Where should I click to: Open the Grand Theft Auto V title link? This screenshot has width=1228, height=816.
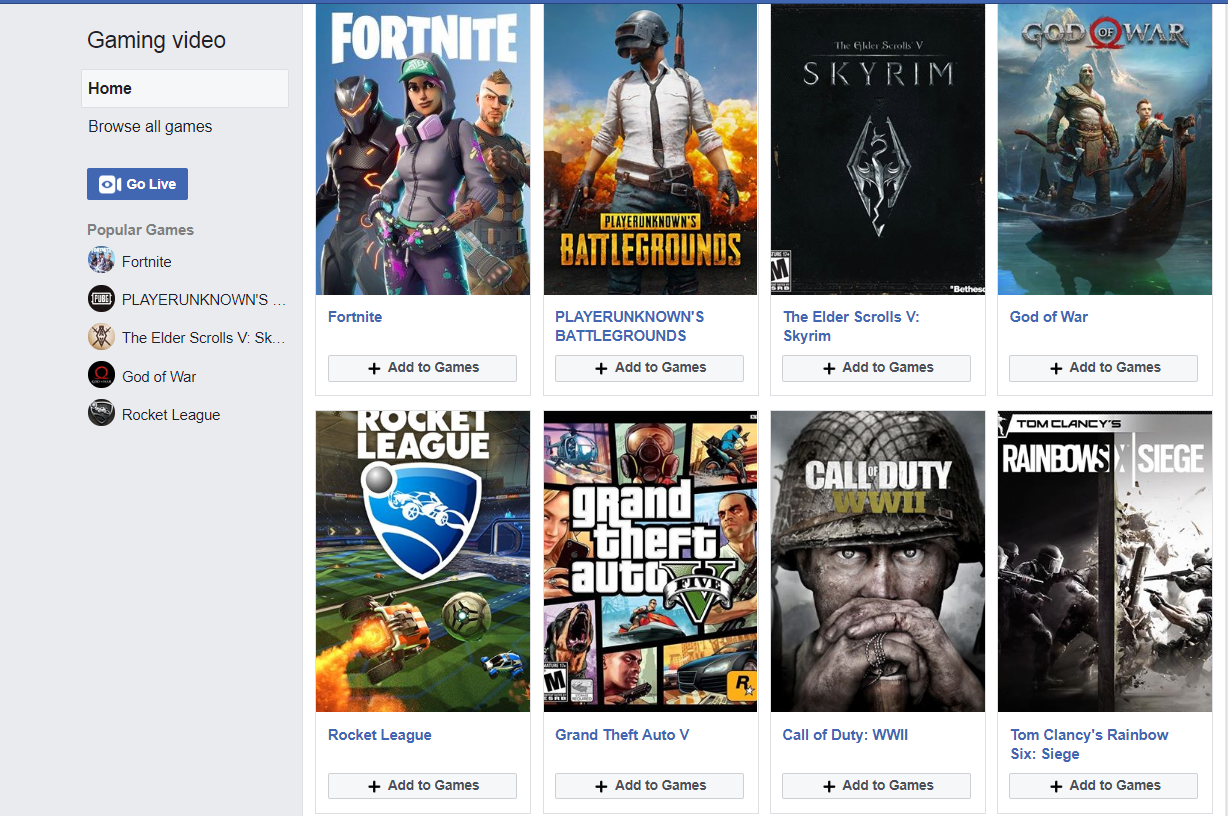click(622, 735)
